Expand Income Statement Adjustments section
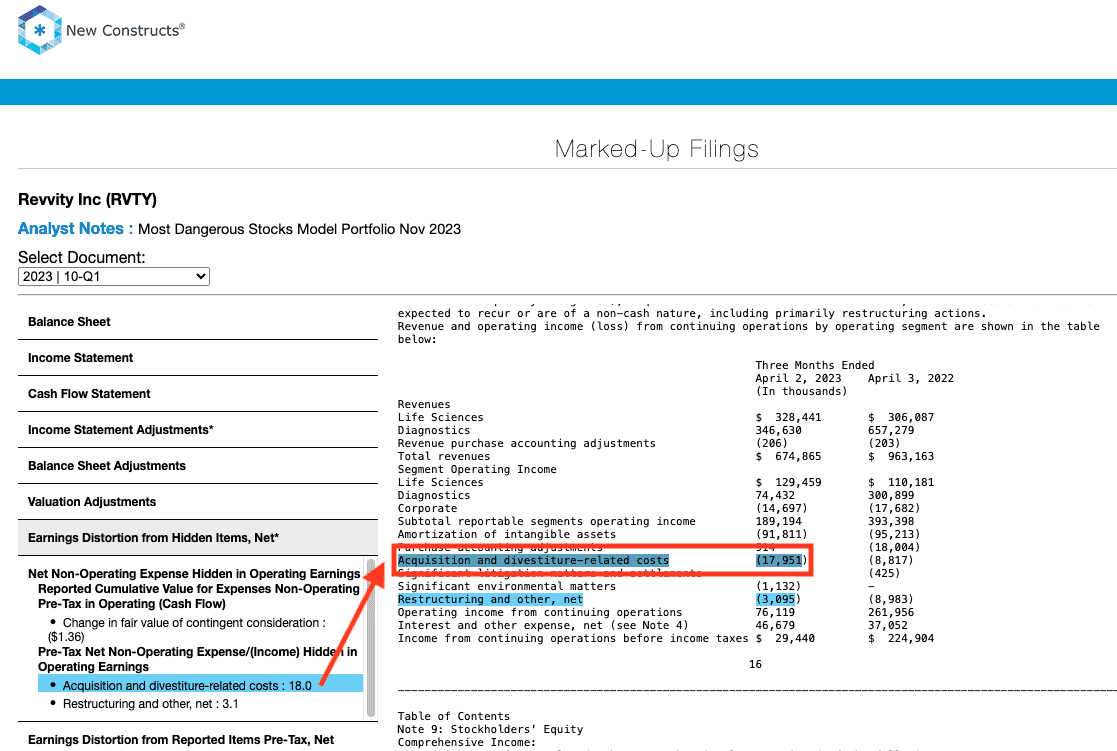Screen dimensions: 1117x751 [x=198, y=430]
